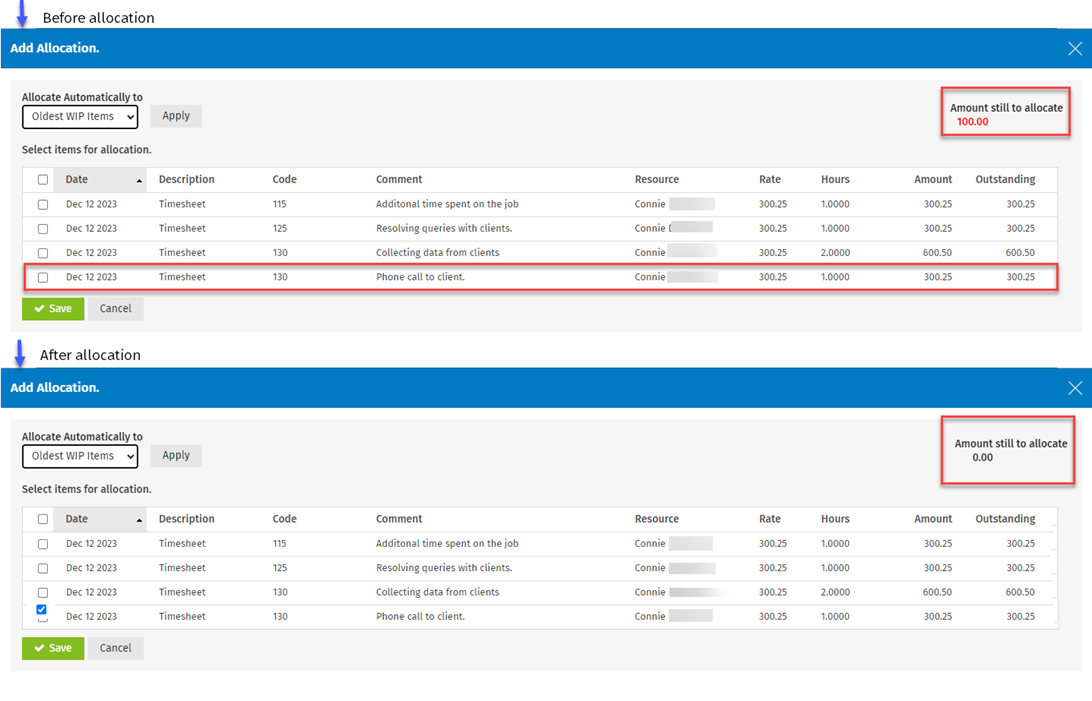
Task: Check code 125 row in After allocation table
Action: tap(43, 569)
